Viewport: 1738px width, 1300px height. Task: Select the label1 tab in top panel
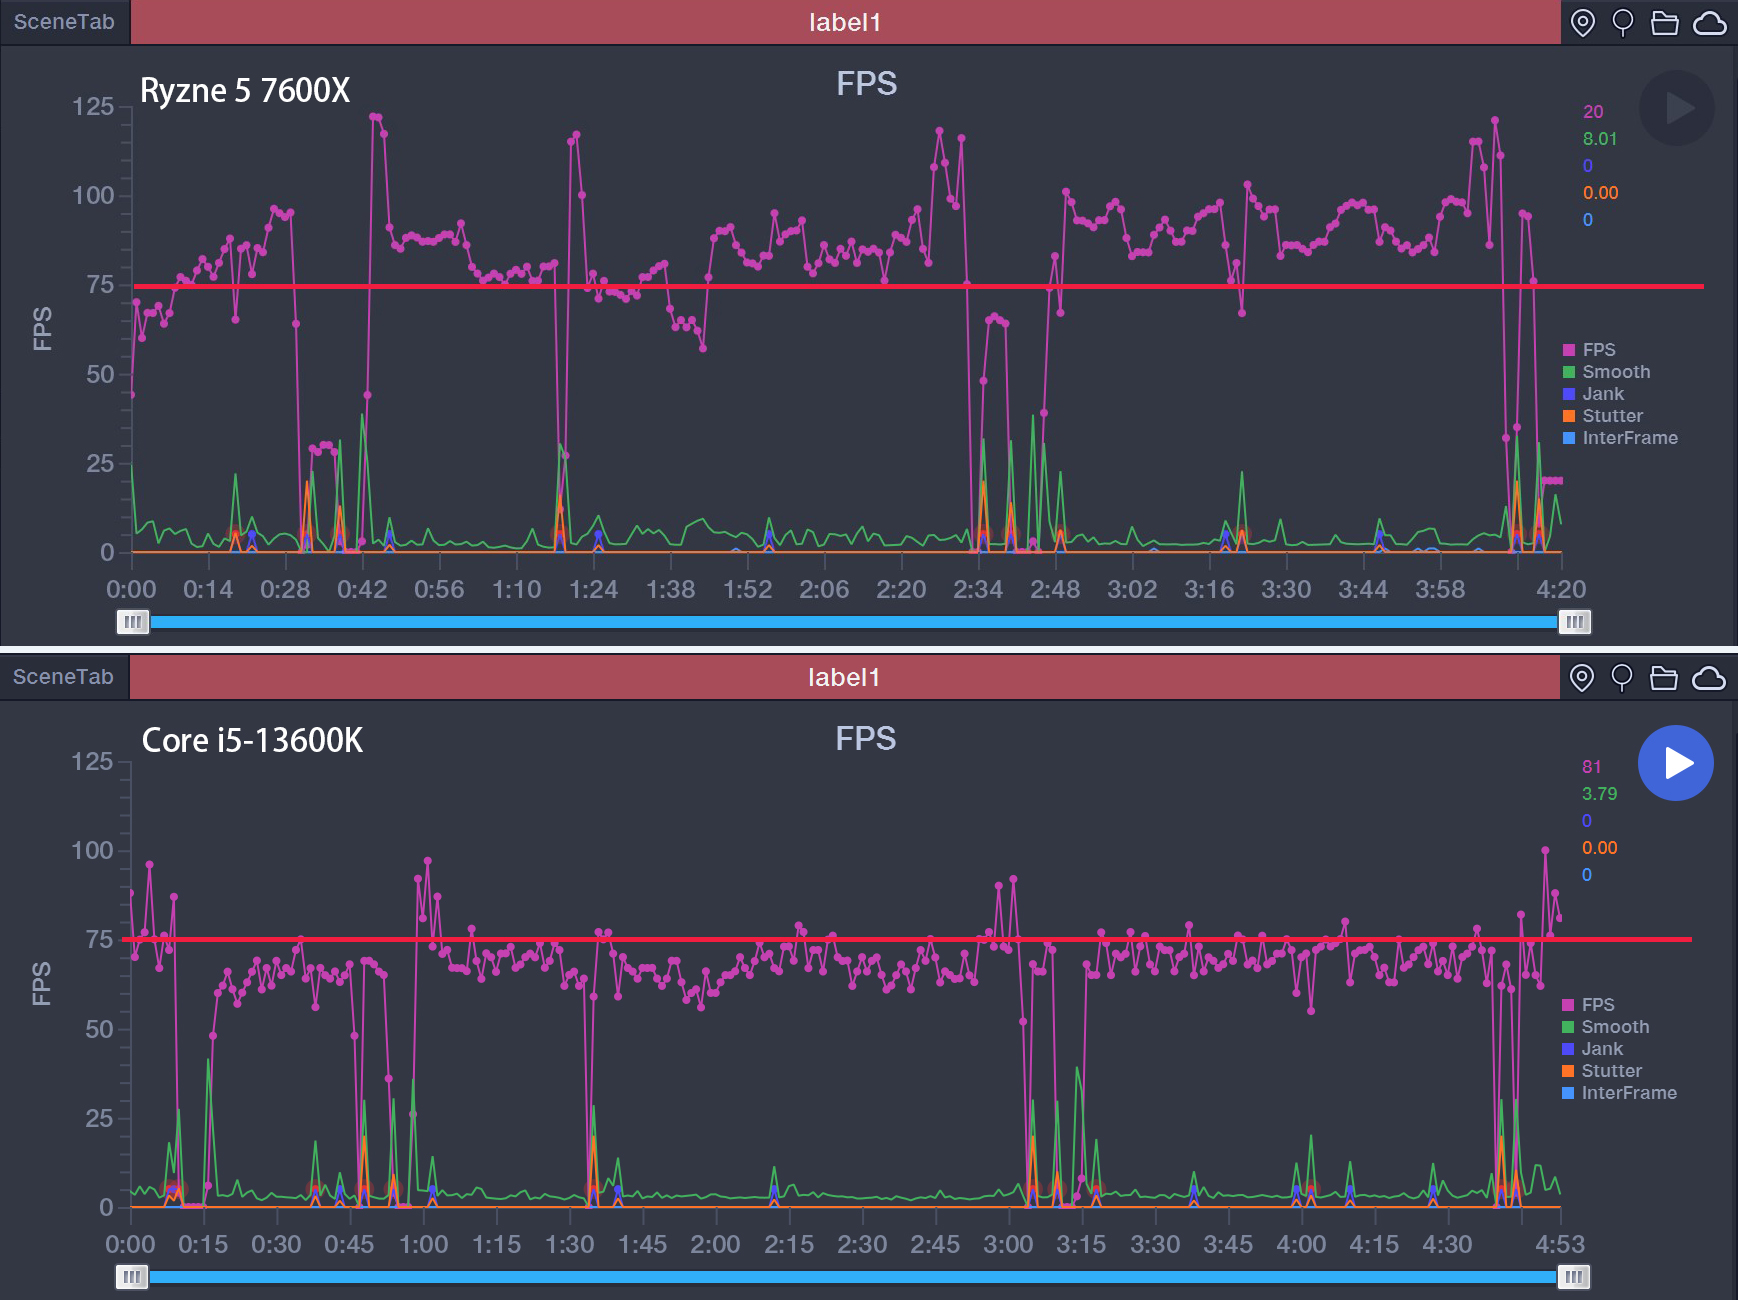pos(845,22)
